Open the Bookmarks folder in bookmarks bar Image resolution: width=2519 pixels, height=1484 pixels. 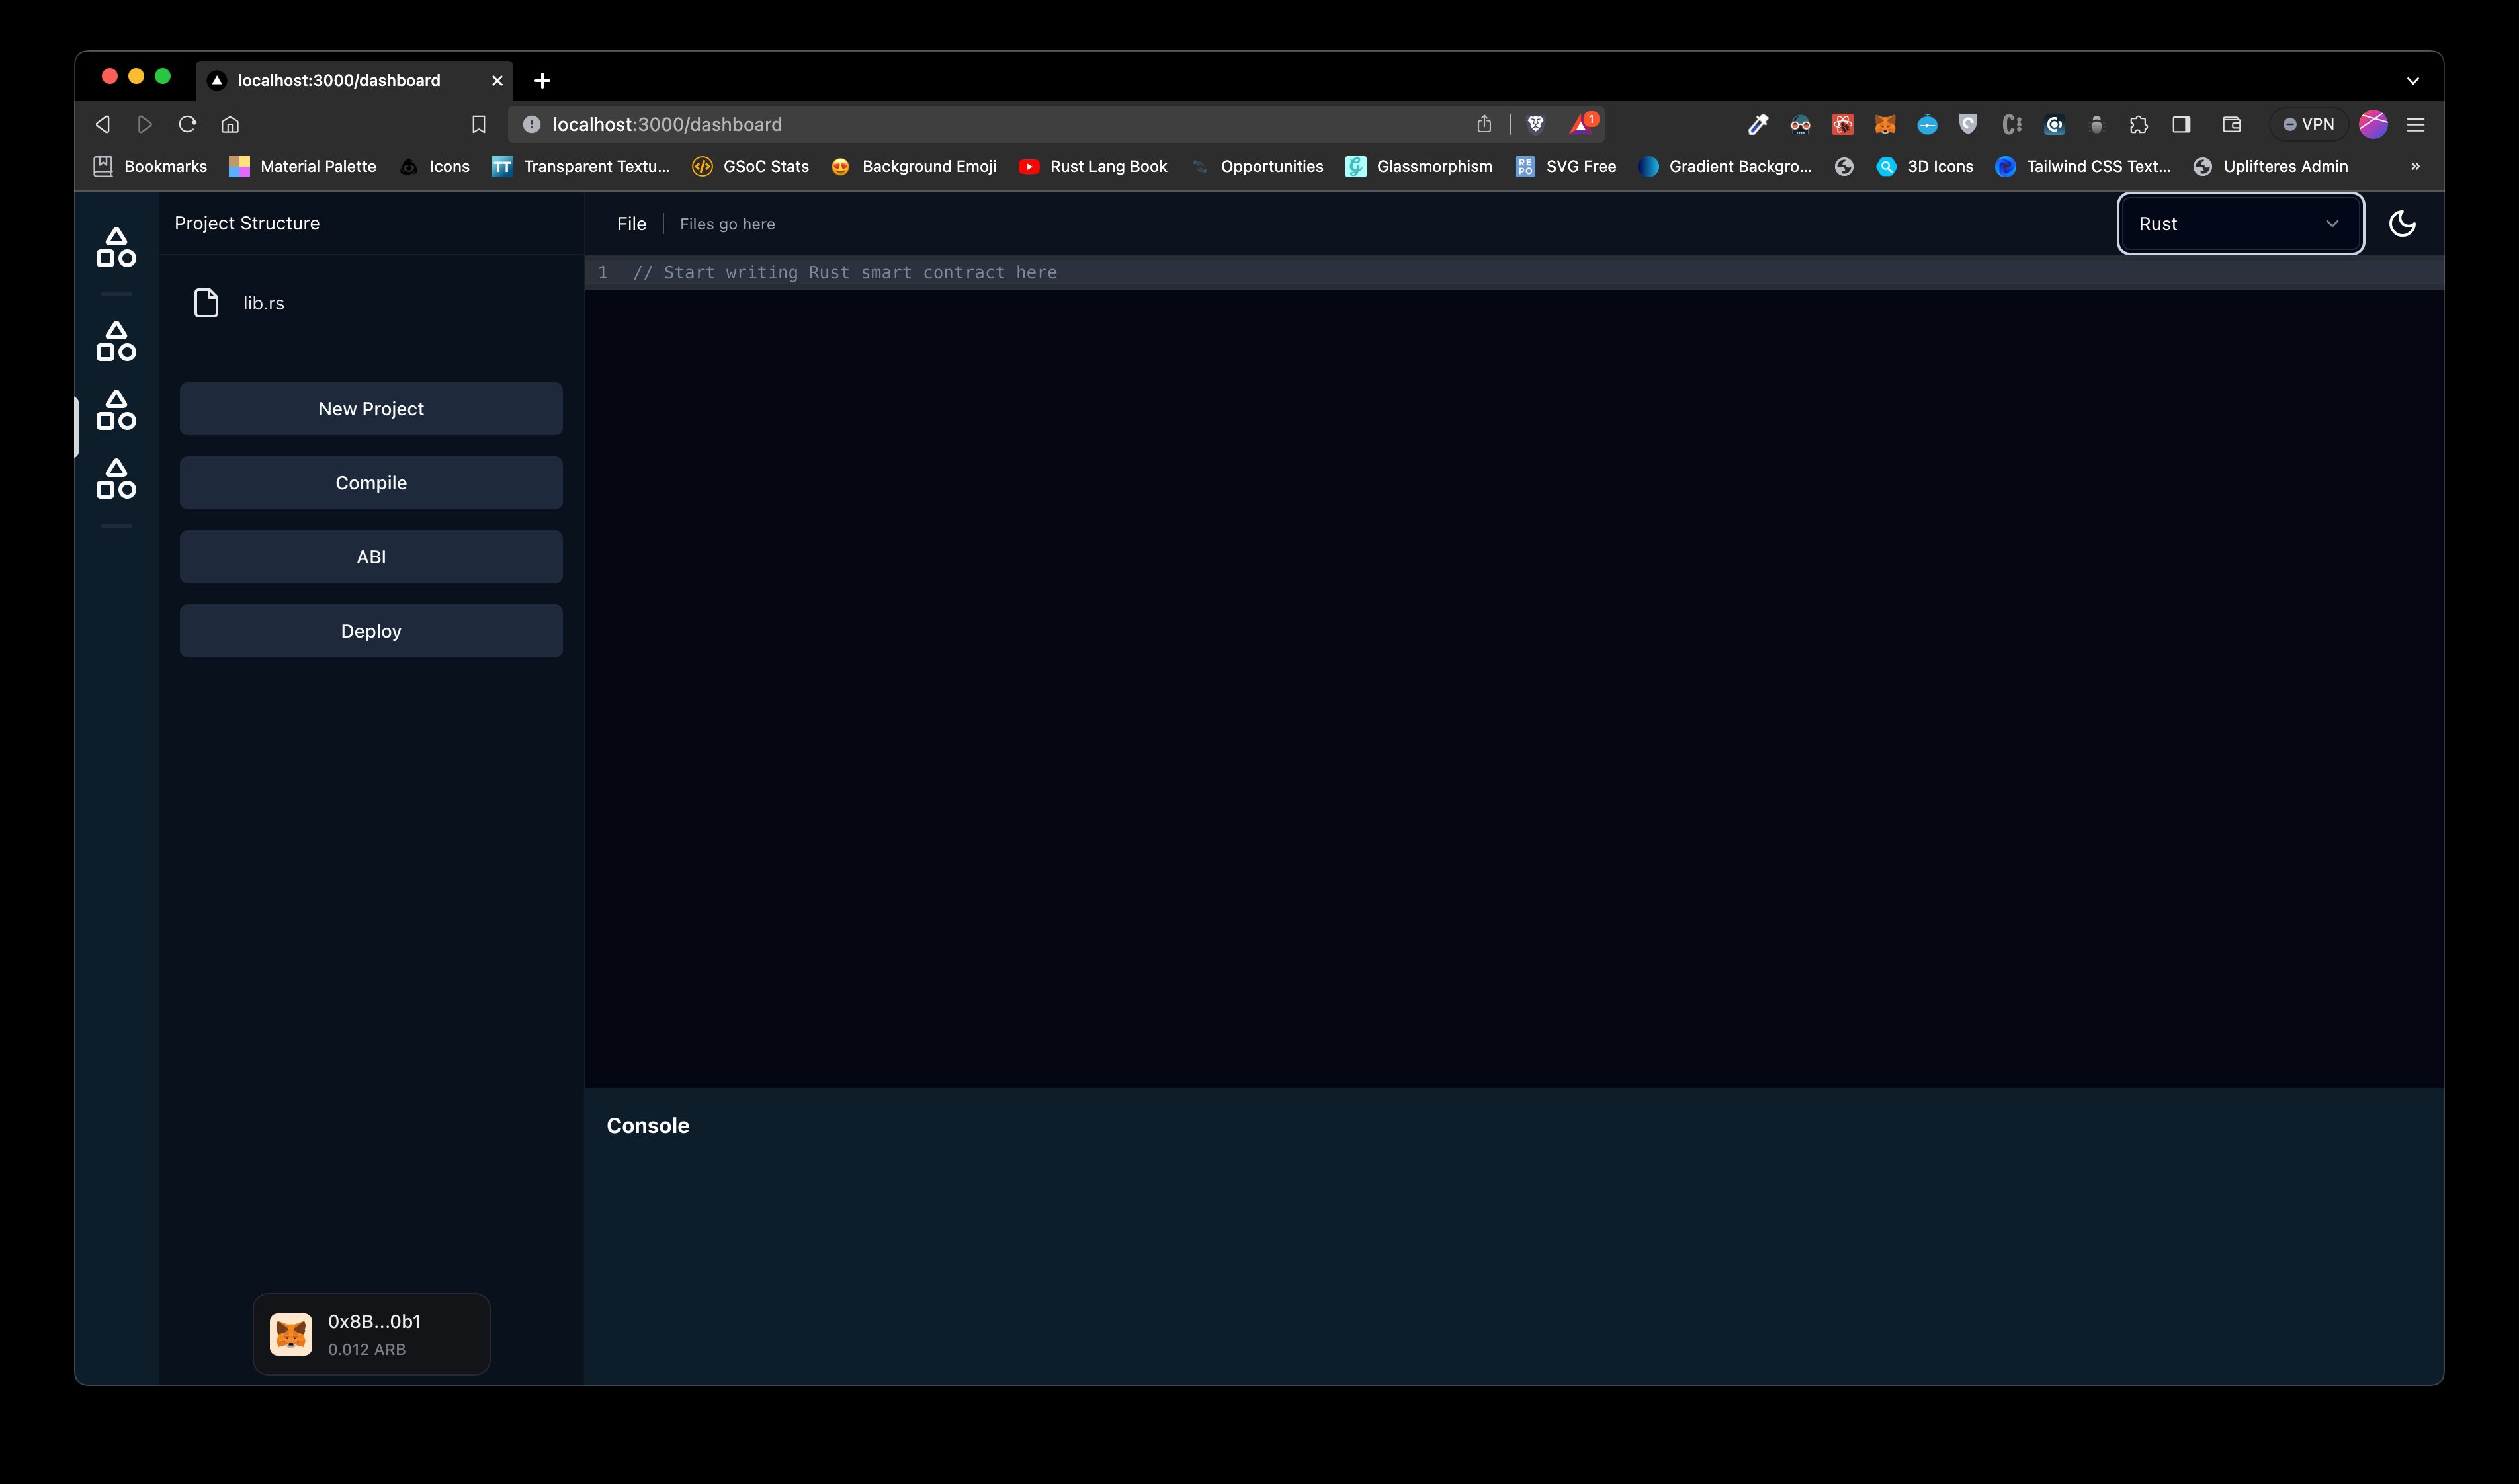pos(150,166)
